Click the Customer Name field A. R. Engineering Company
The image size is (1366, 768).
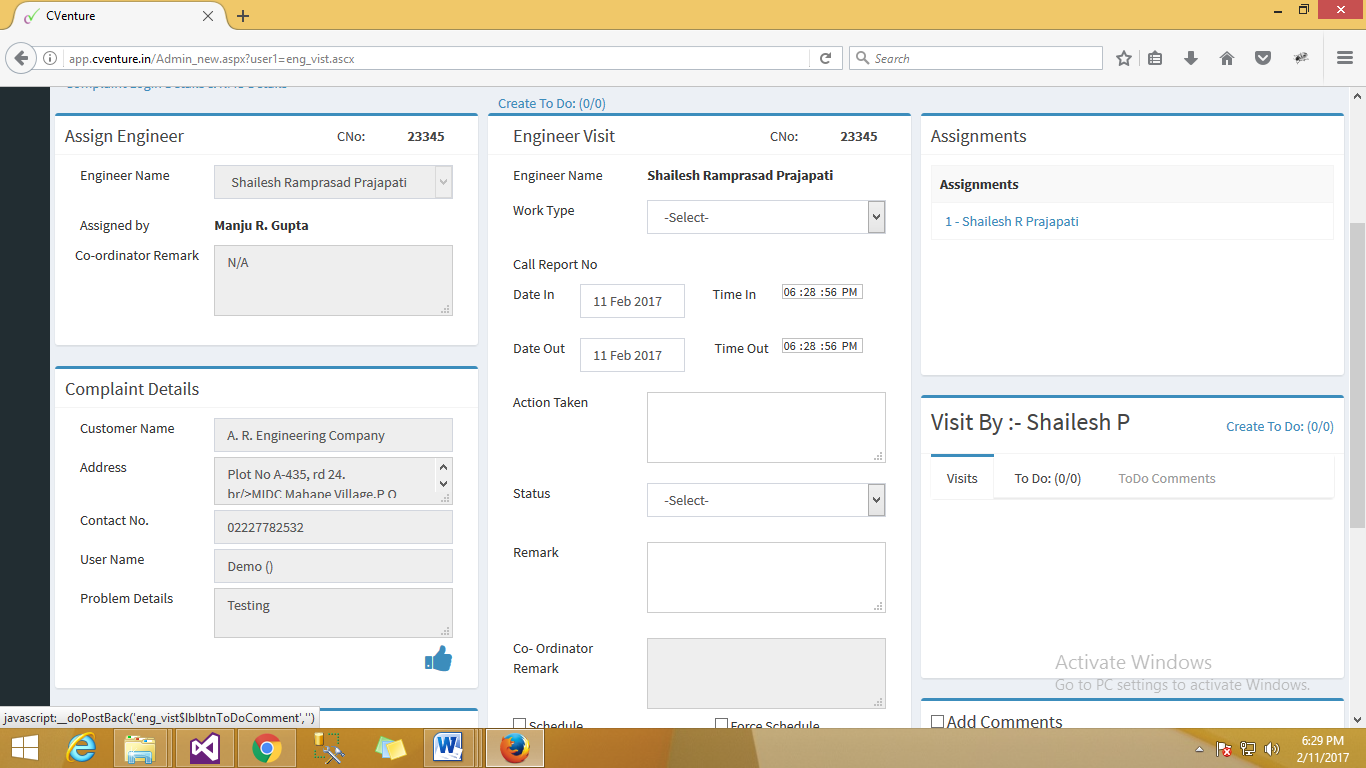[x=333, y=435]
